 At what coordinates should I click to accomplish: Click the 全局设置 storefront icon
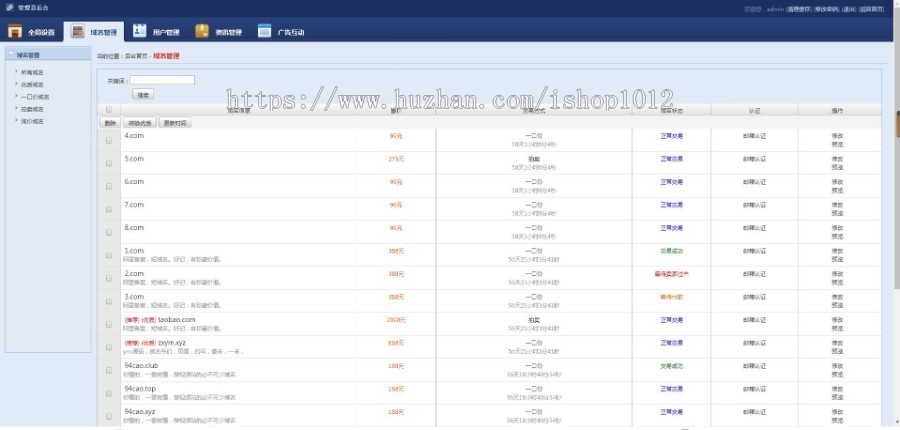[x=15, y=31]
